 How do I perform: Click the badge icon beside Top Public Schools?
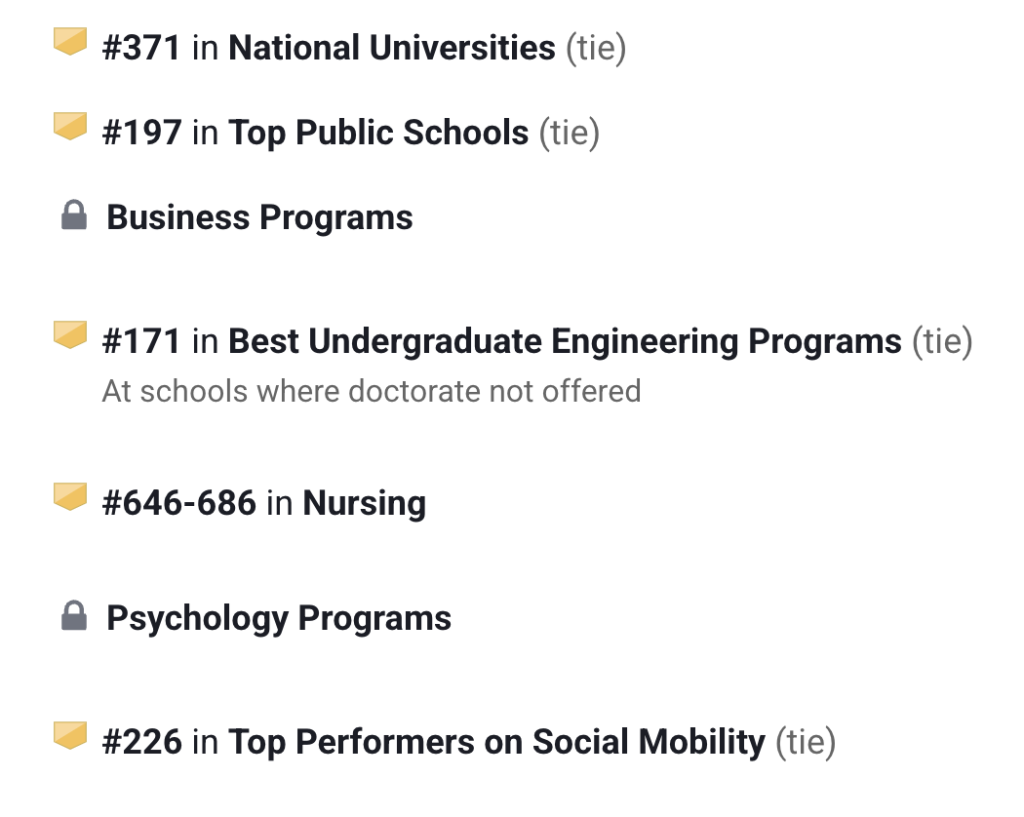70,127
